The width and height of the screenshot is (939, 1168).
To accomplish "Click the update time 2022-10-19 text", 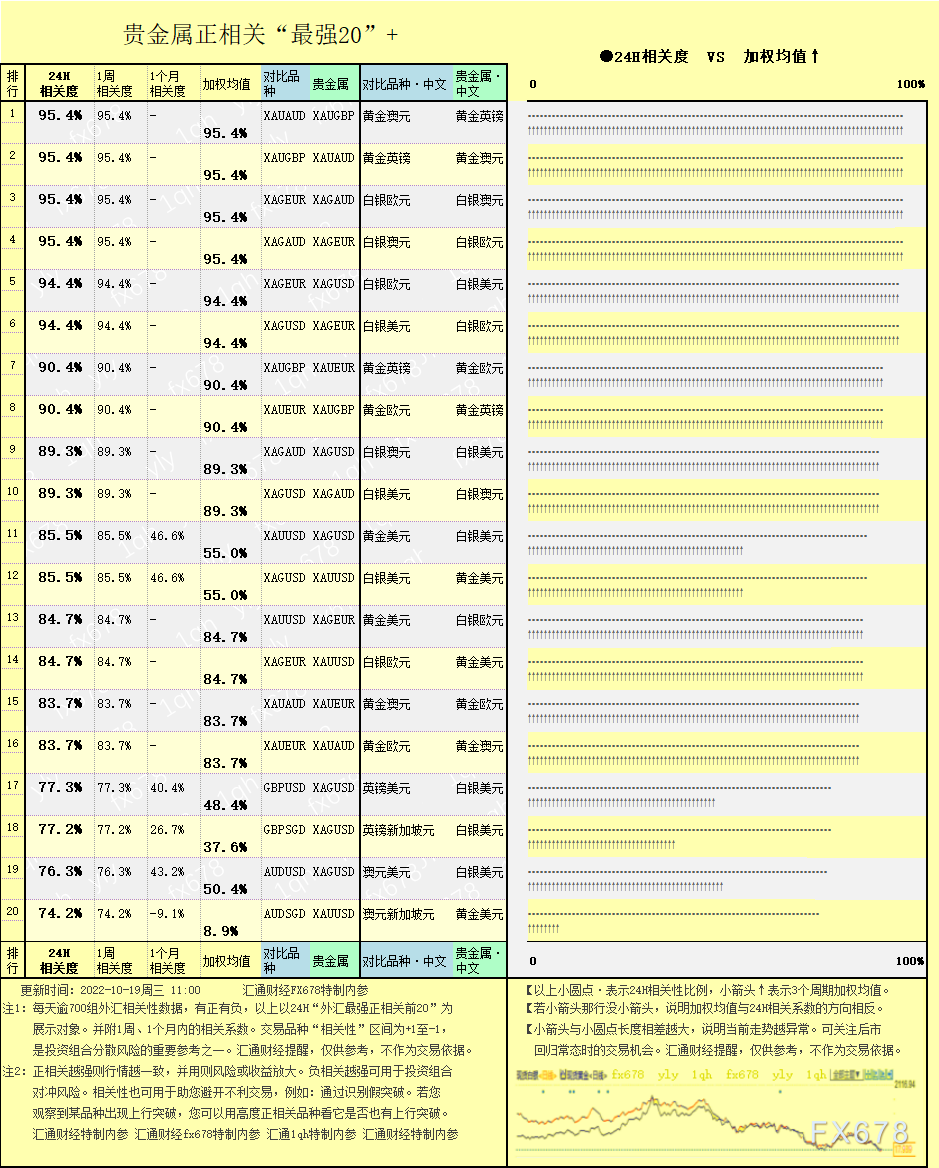I will click(x=110, y=990).
